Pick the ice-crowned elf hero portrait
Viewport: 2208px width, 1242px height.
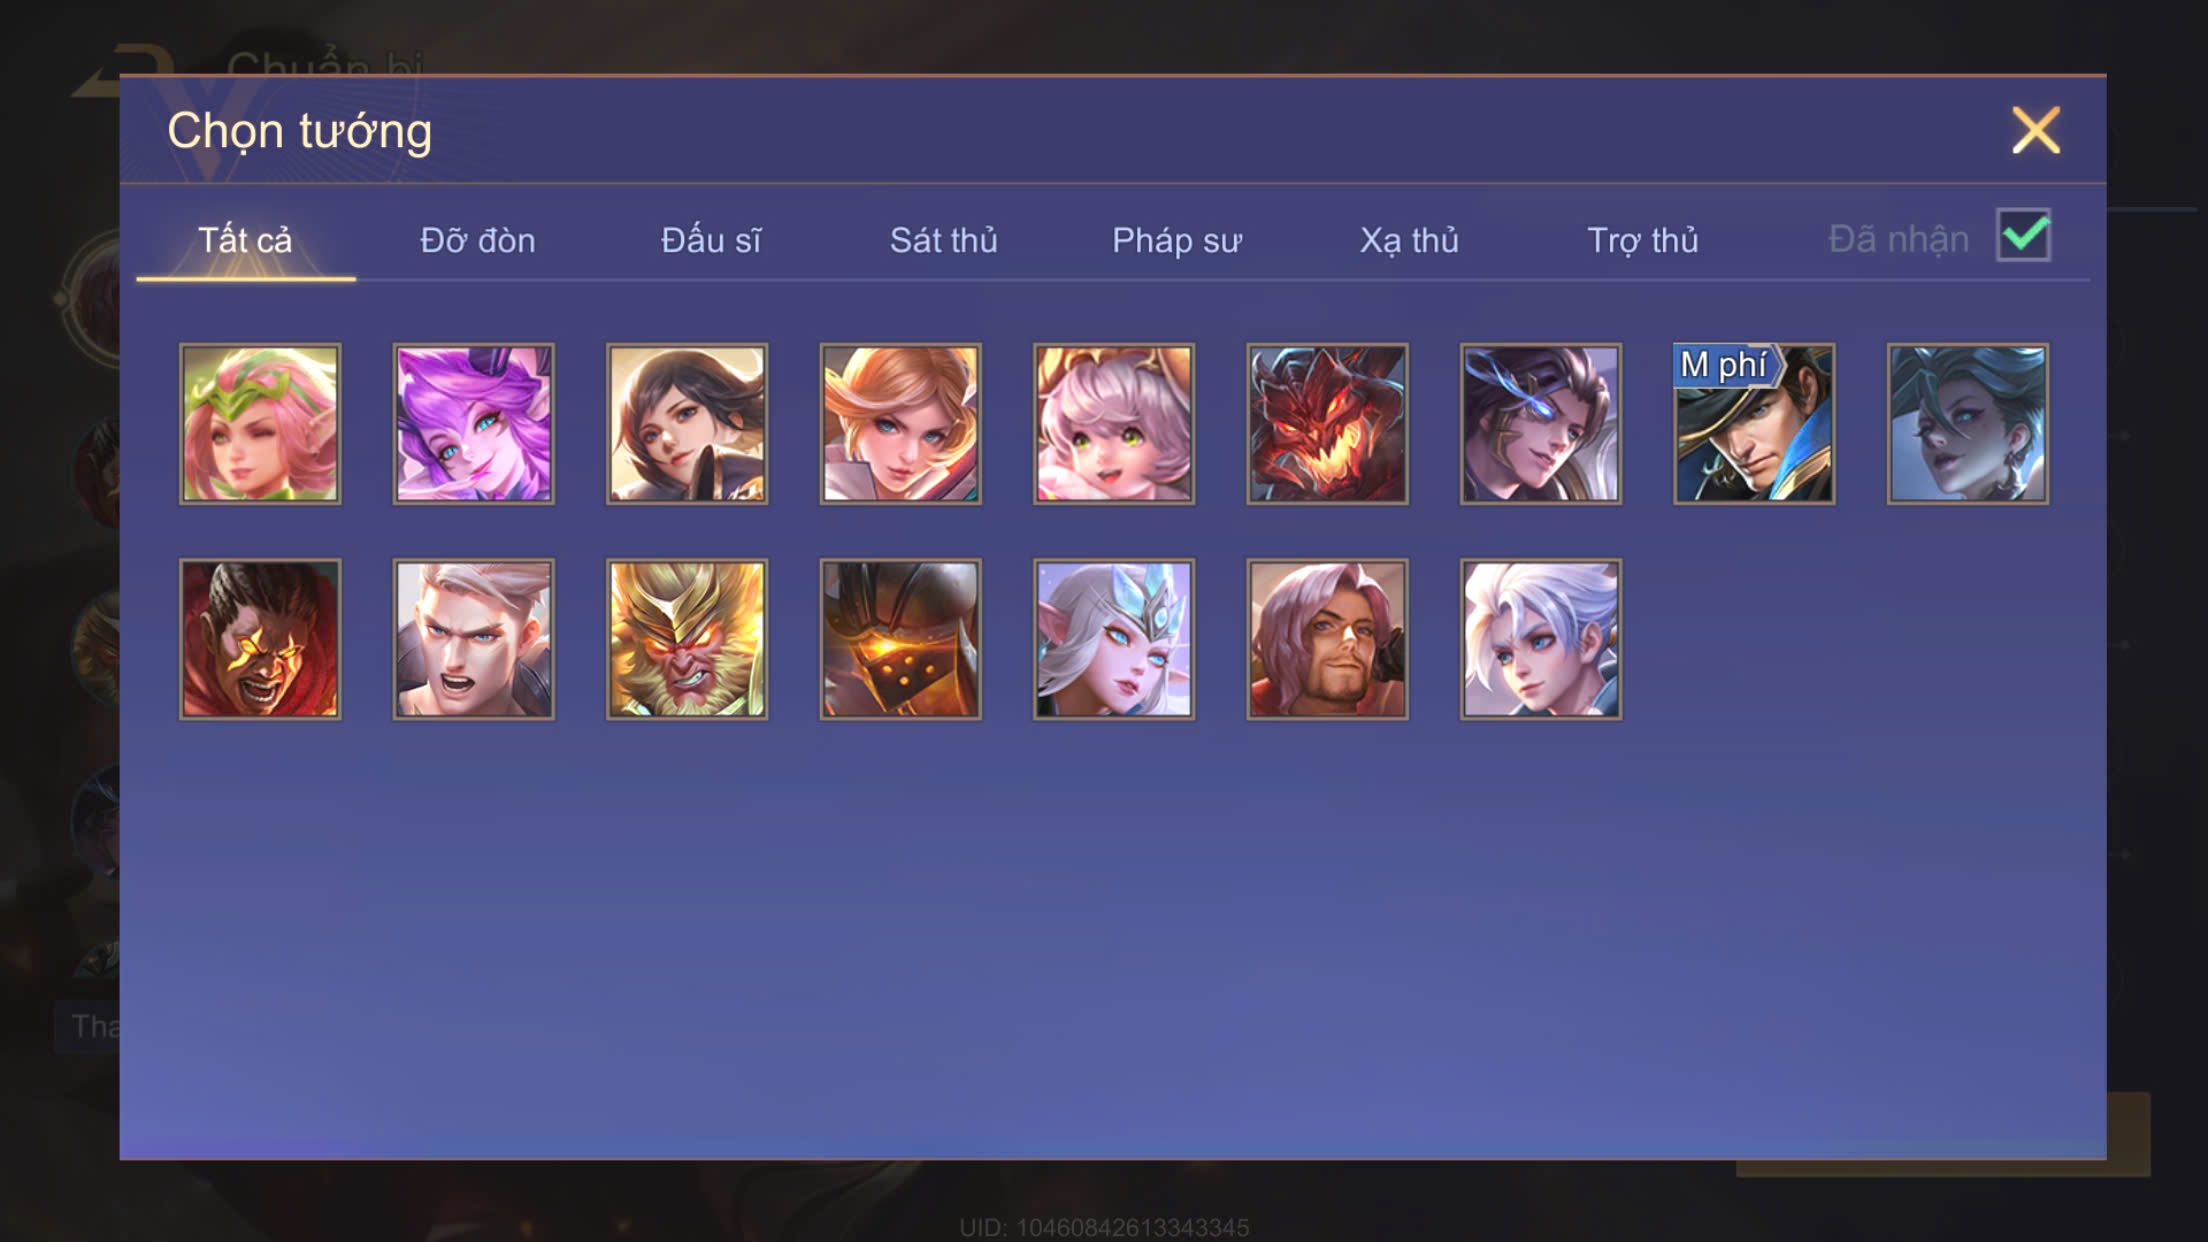pyautogui.click(x=1114, y=639)
